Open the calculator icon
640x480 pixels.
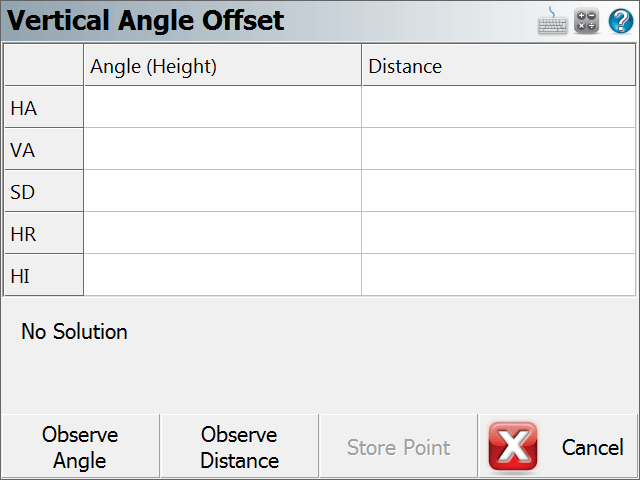[x=587, y=20]
